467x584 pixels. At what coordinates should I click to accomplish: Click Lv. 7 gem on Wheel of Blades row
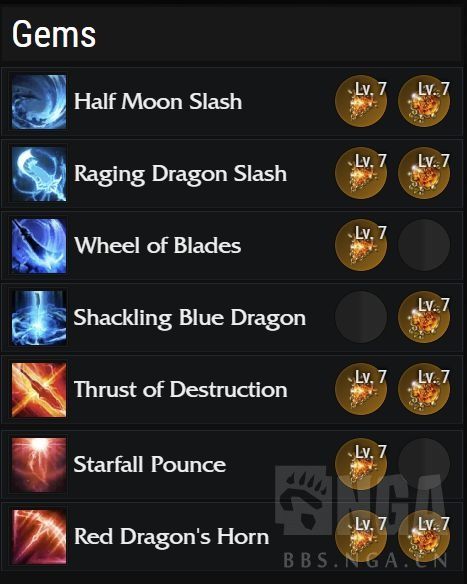(361, 245)
